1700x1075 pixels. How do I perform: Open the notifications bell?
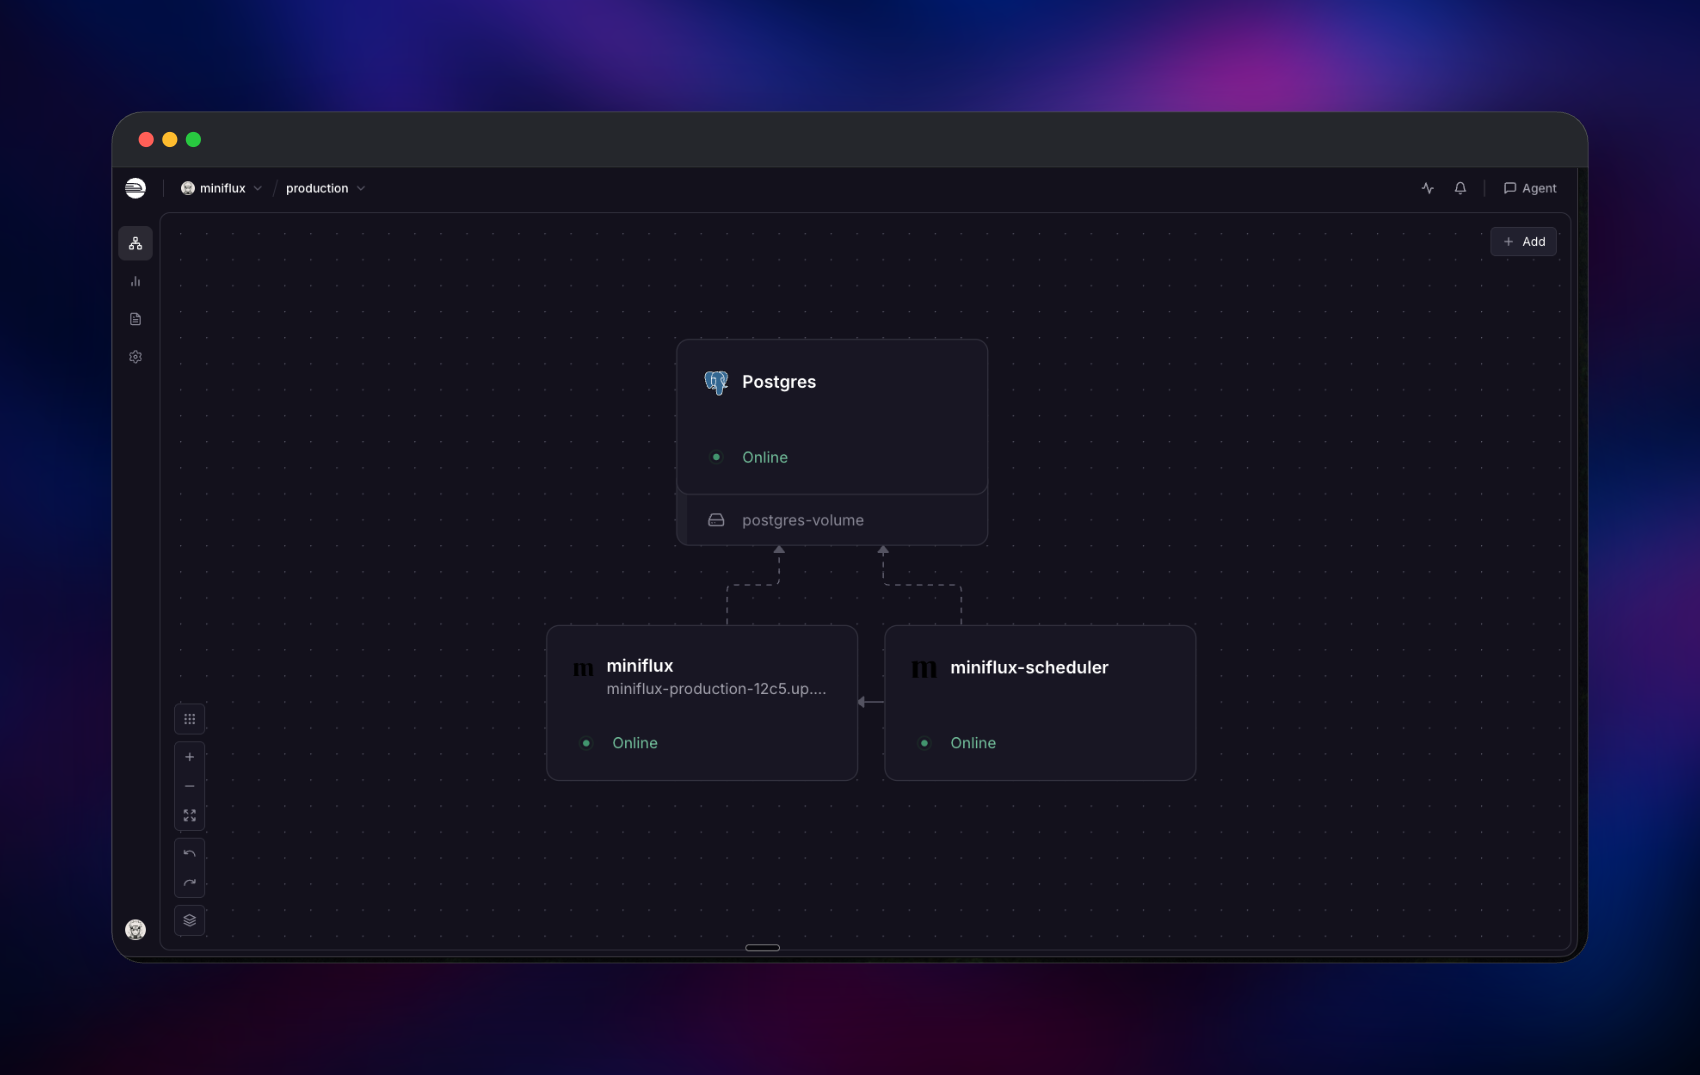click(x=1460, y=188)
